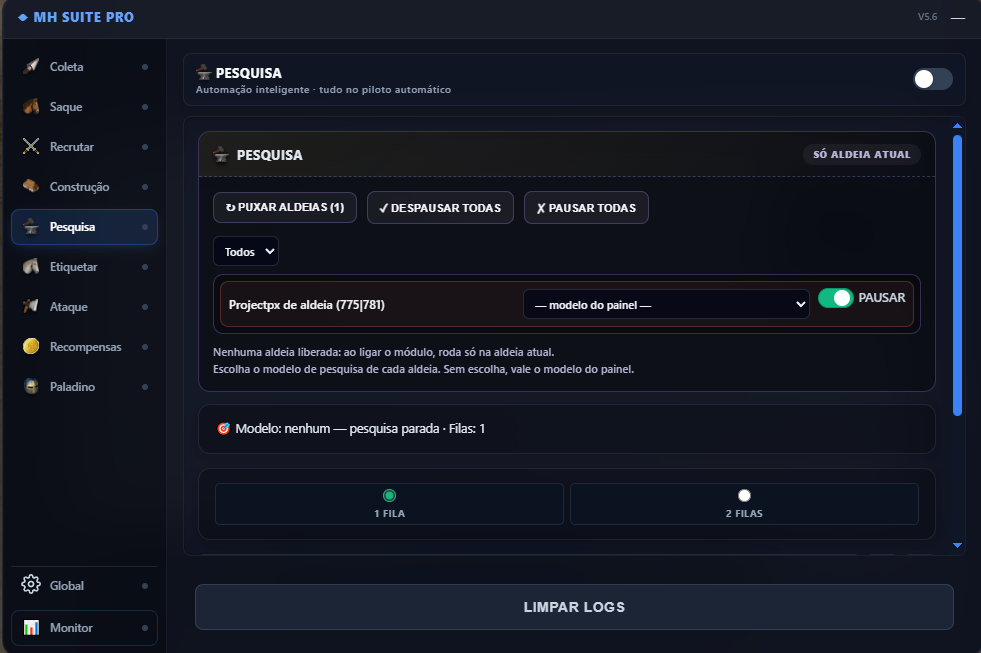
Task: Click the status dot next to Ataque
Action: coord(145,307)
